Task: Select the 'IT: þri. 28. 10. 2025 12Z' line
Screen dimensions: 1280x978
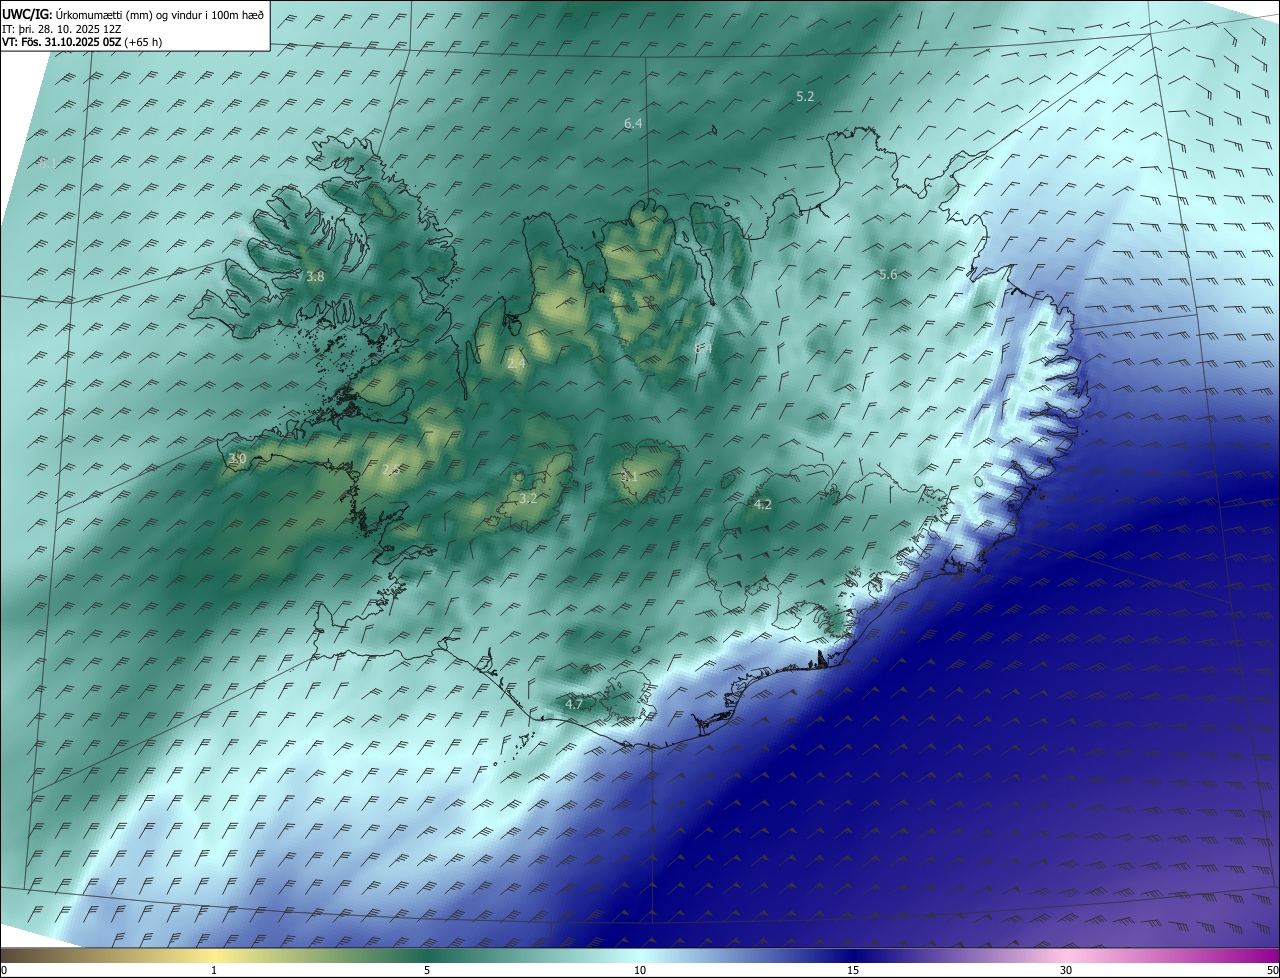Action: pyautogui.click(x=62, y=29)
